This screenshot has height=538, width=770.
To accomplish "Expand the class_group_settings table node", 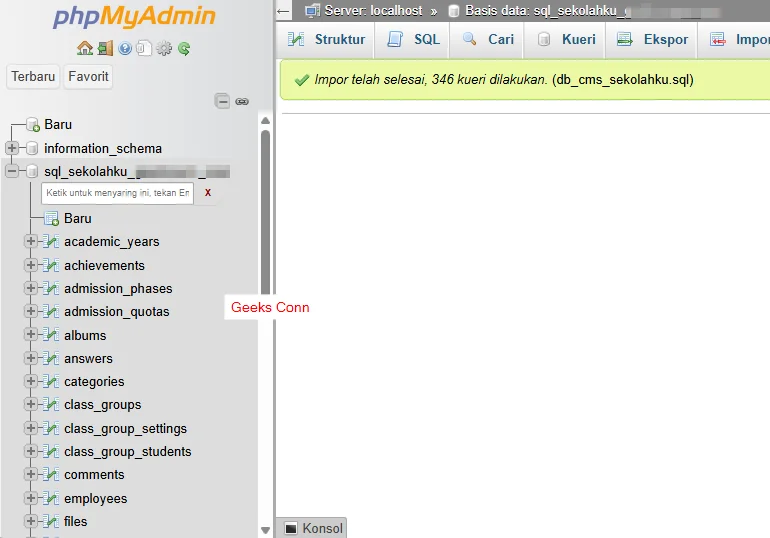I will (x=30, y=428).
